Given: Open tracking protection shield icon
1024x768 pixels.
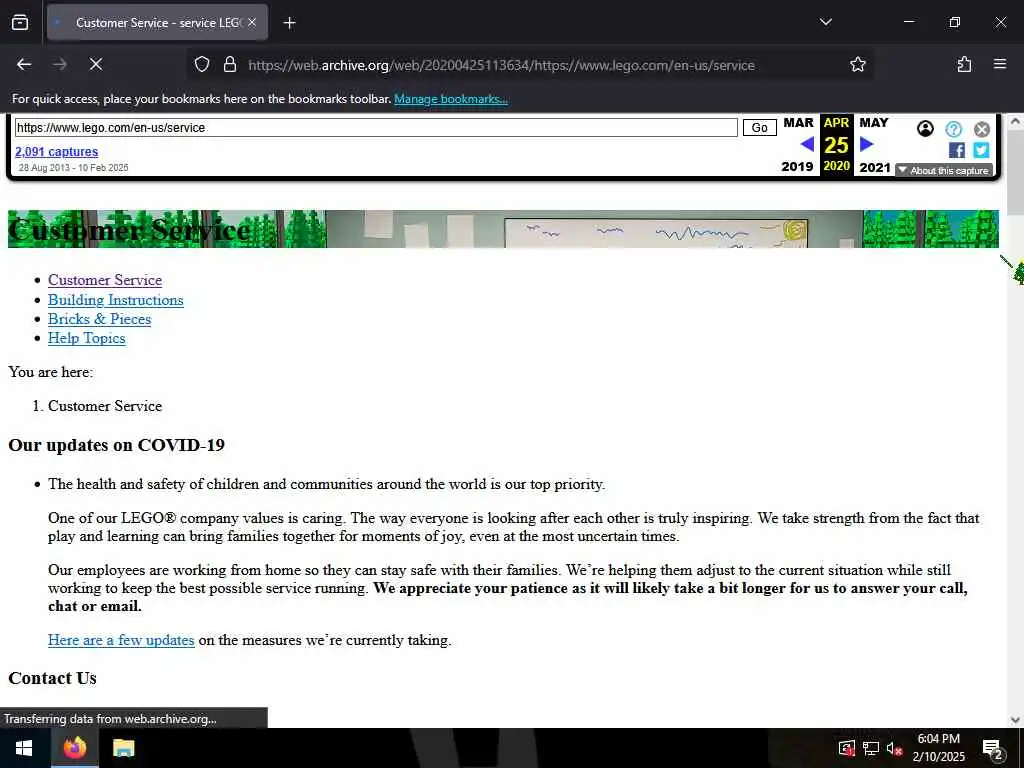Looking at the screenshot, I should [202, 64].
